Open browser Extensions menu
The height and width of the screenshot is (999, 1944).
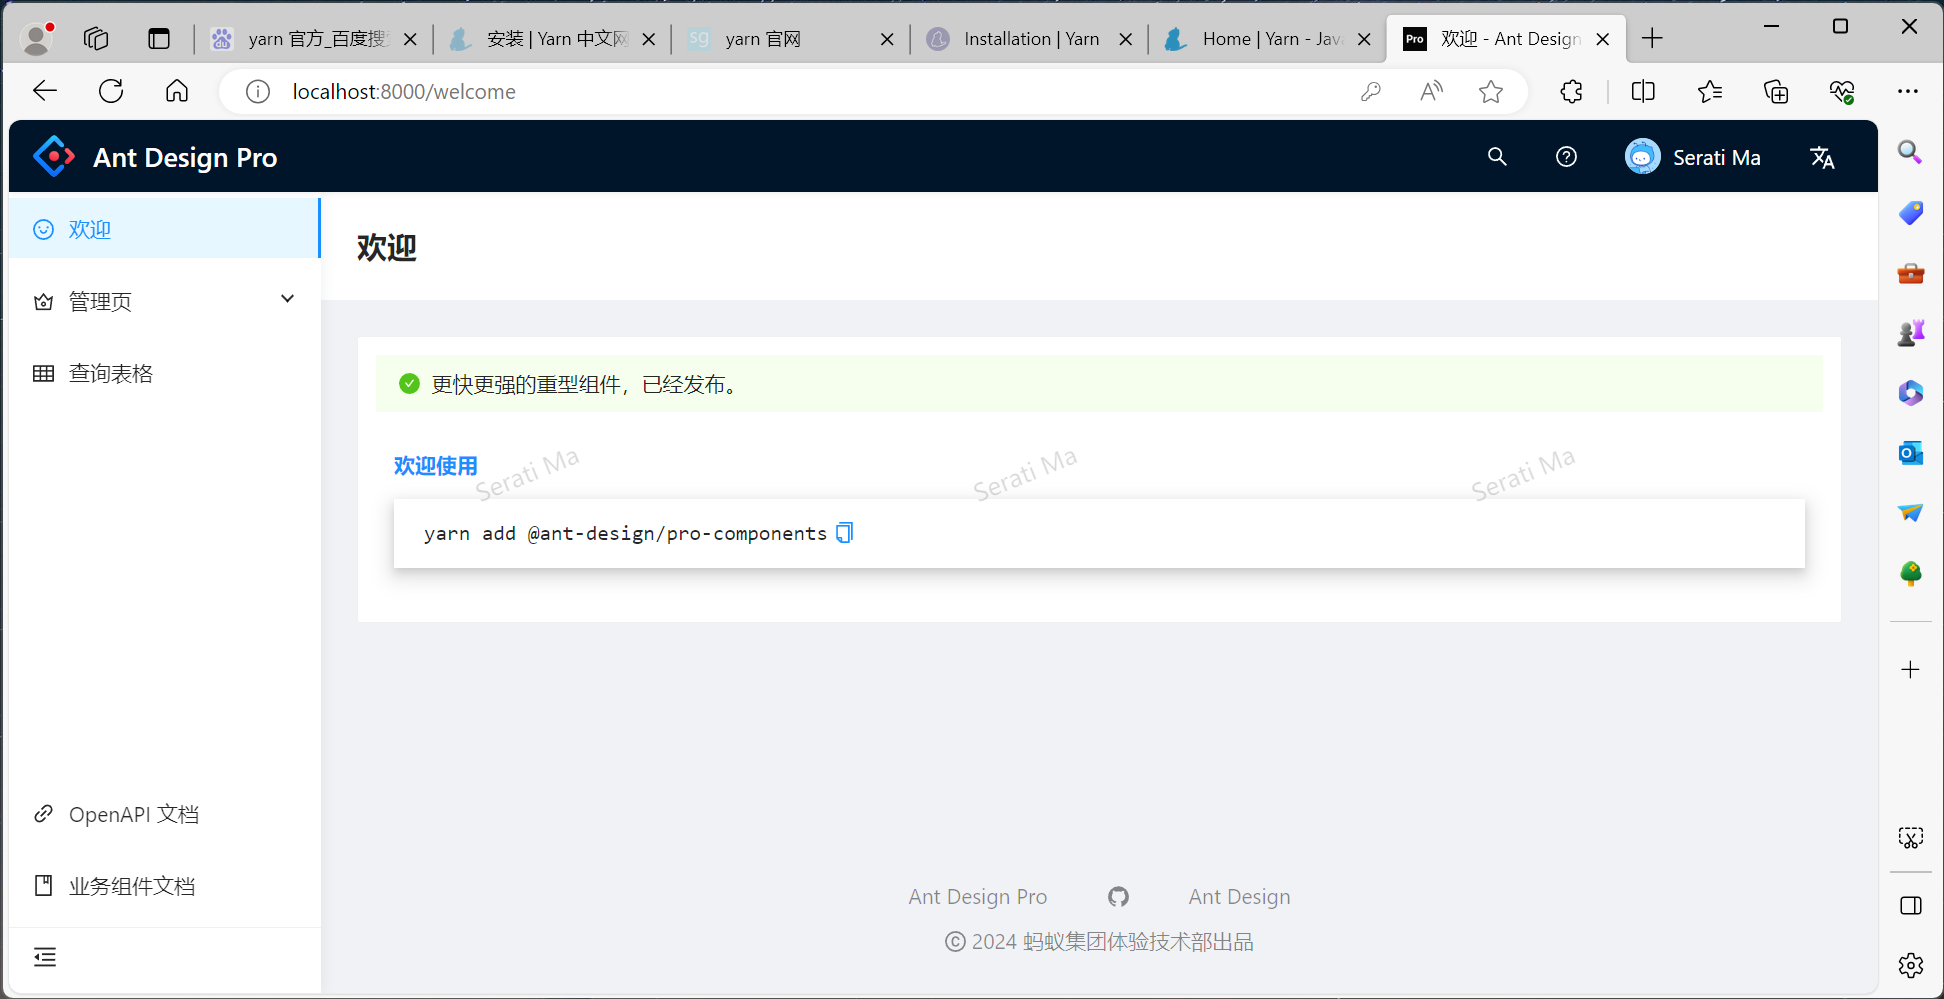tap(1572, 92)
